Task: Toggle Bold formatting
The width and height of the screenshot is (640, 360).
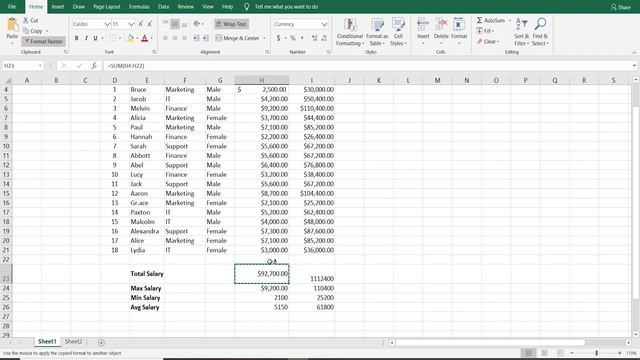Action: [76, 38]
